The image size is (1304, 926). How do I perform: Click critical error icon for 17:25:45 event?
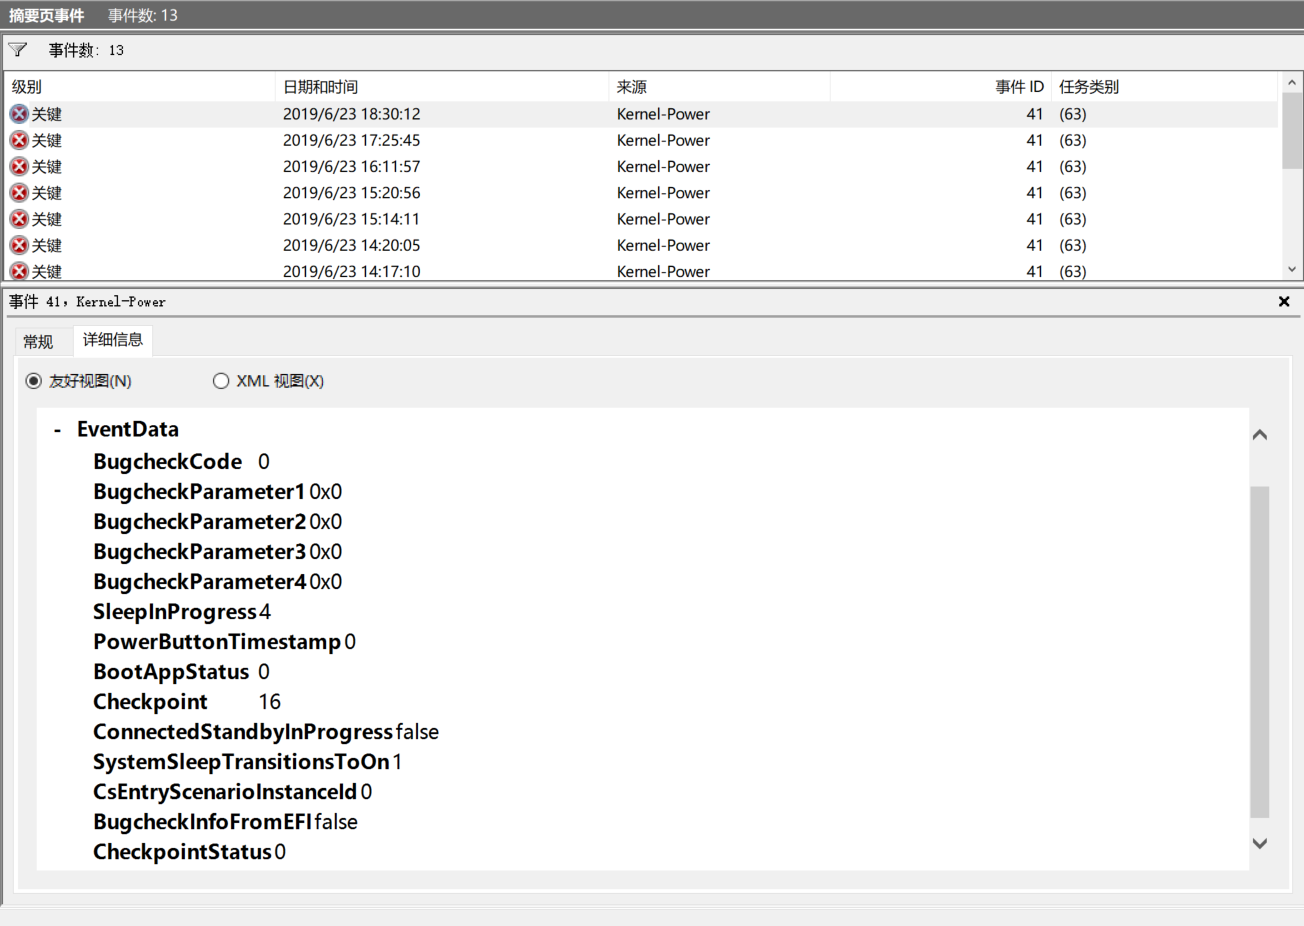(19, 140)
